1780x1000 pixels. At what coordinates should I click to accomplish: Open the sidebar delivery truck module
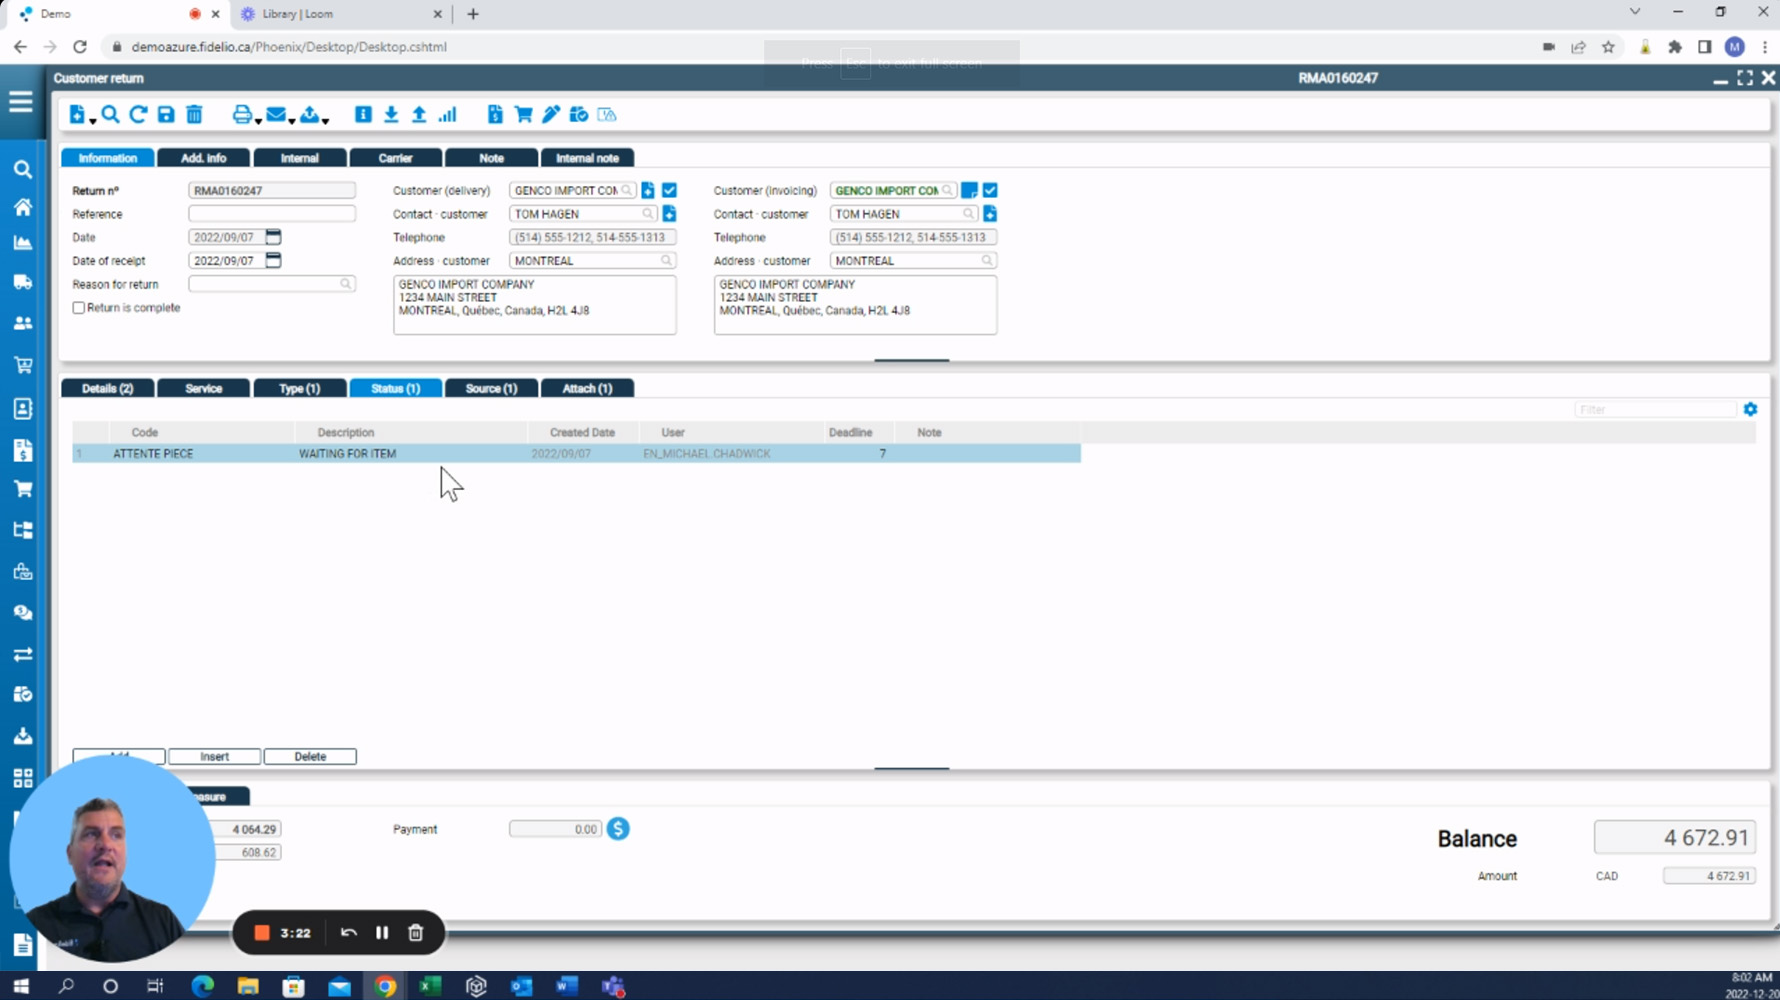coord(22,282)
